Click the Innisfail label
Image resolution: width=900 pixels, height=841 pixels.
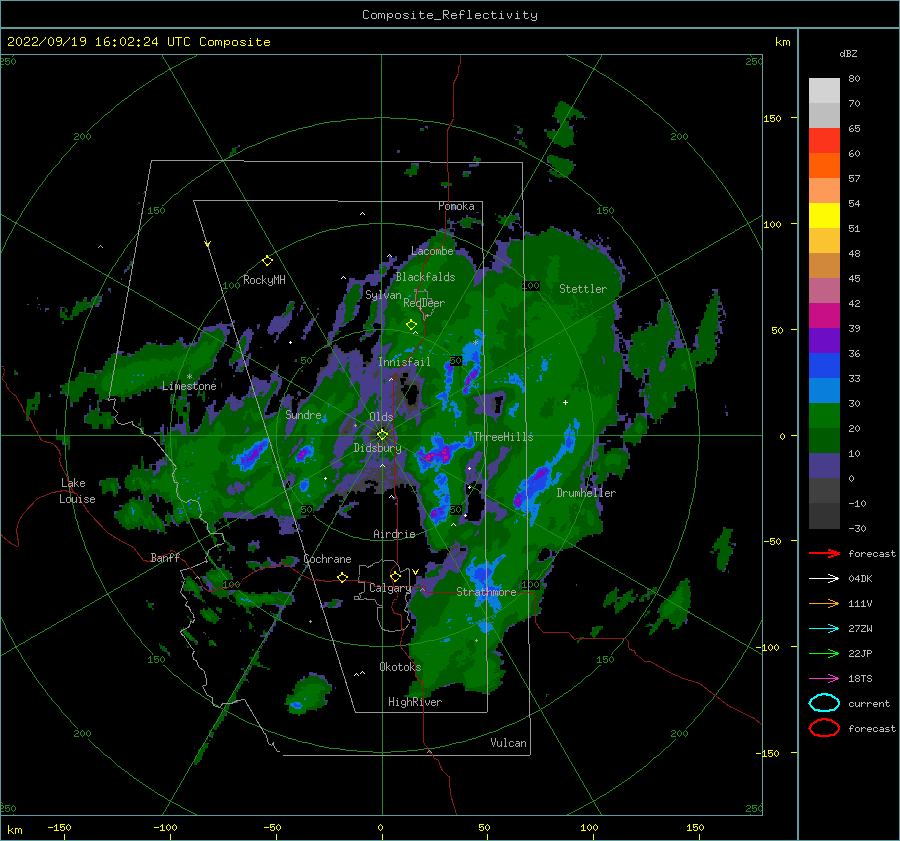[404, 362]
